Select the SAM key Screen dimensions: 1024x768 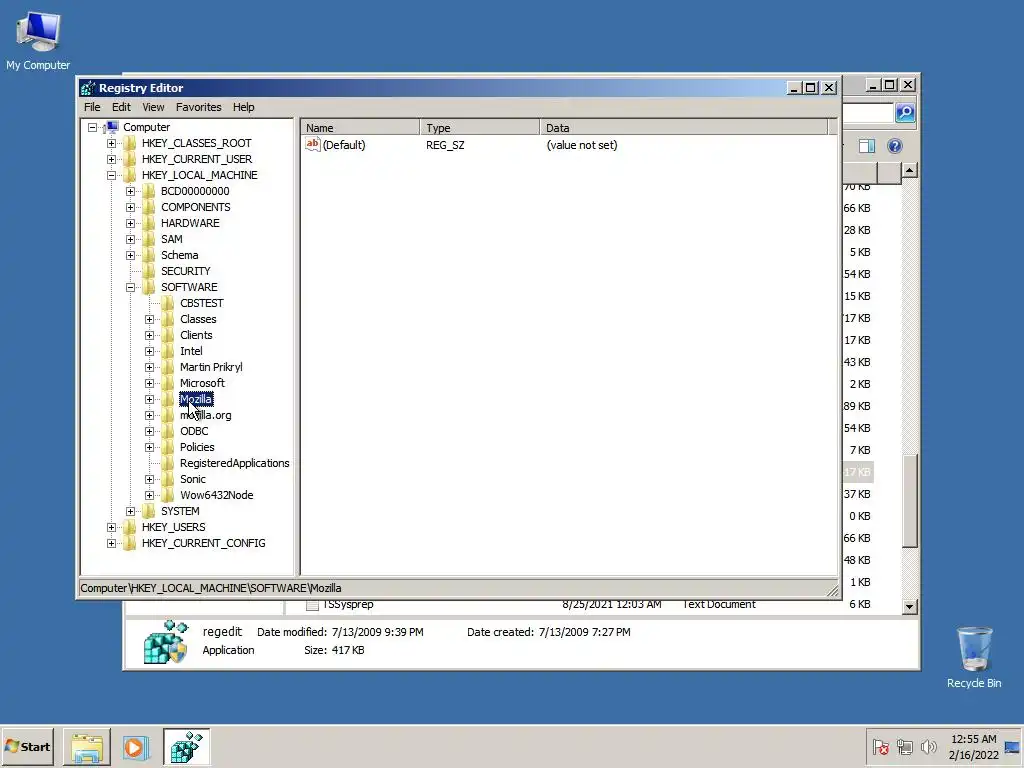pos(172,239)
